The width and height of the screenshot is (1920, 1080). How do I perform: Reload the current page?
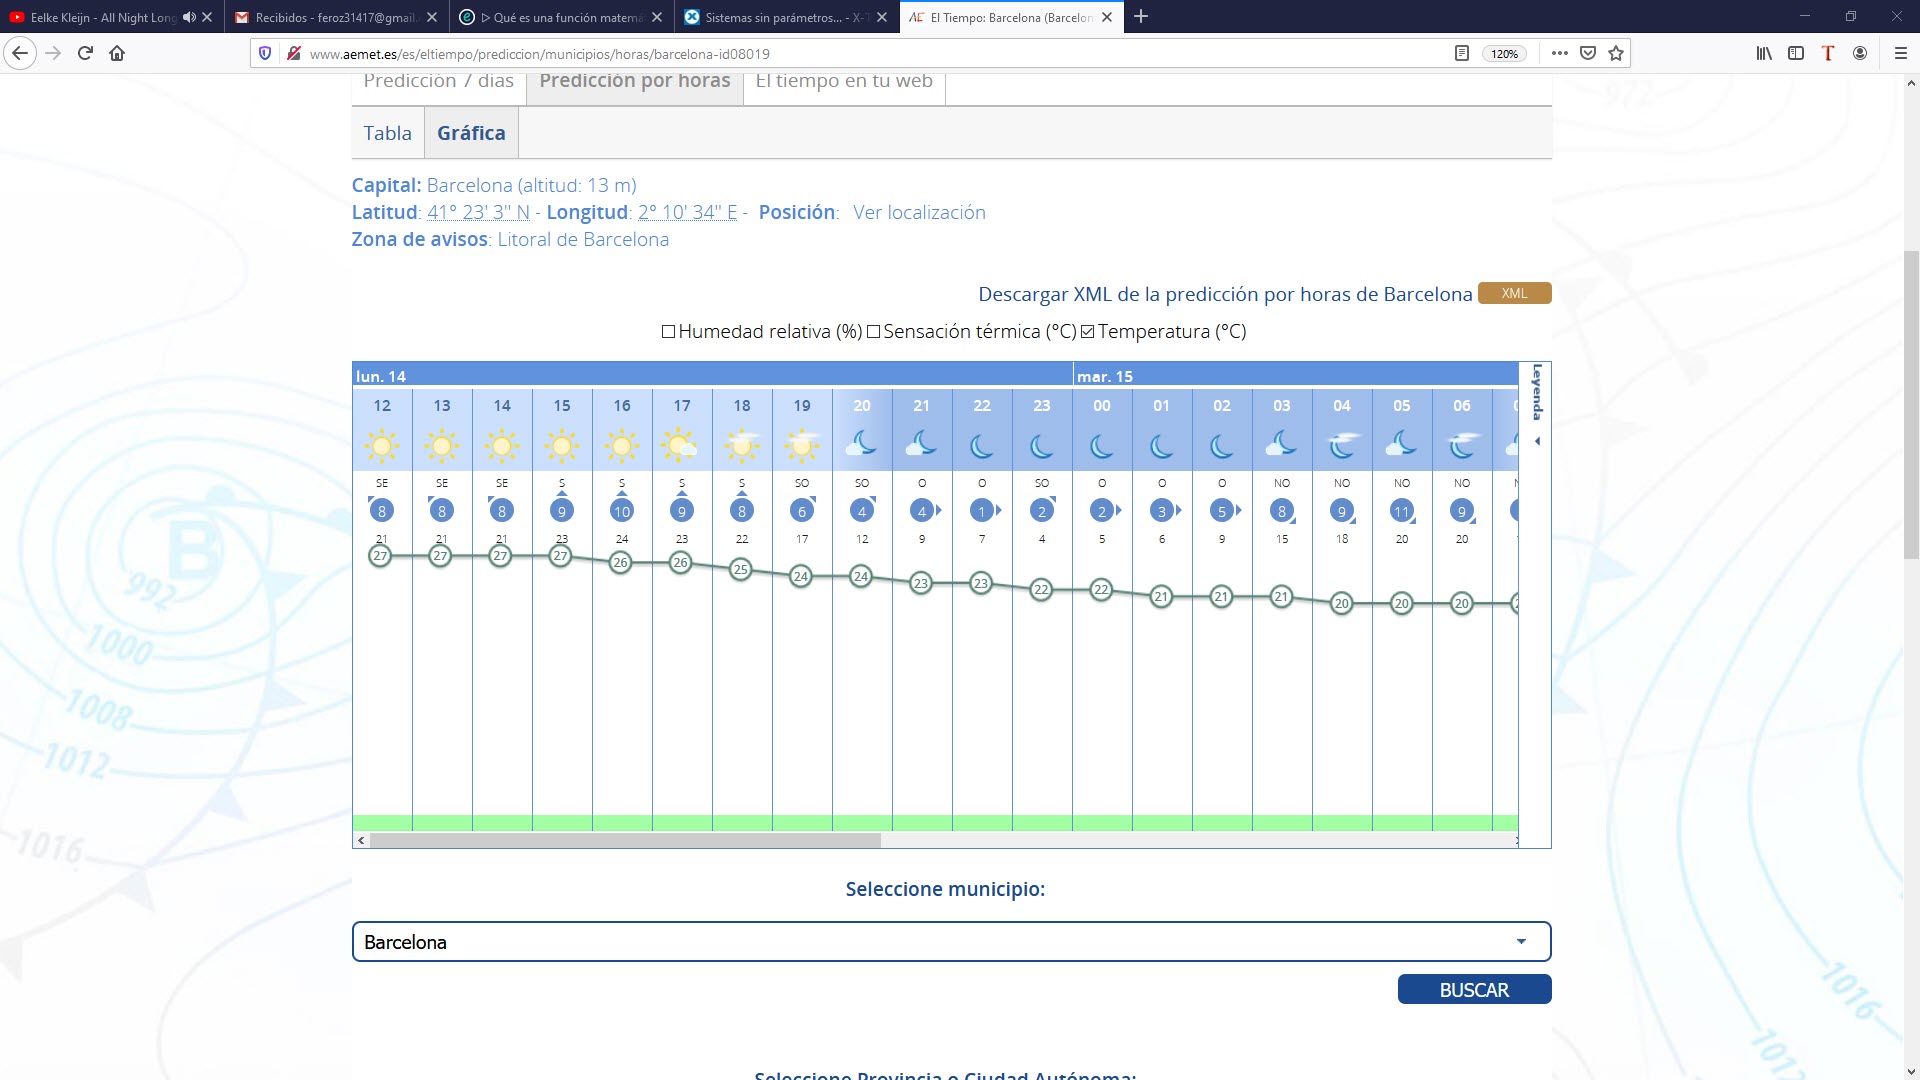point(85,54)
